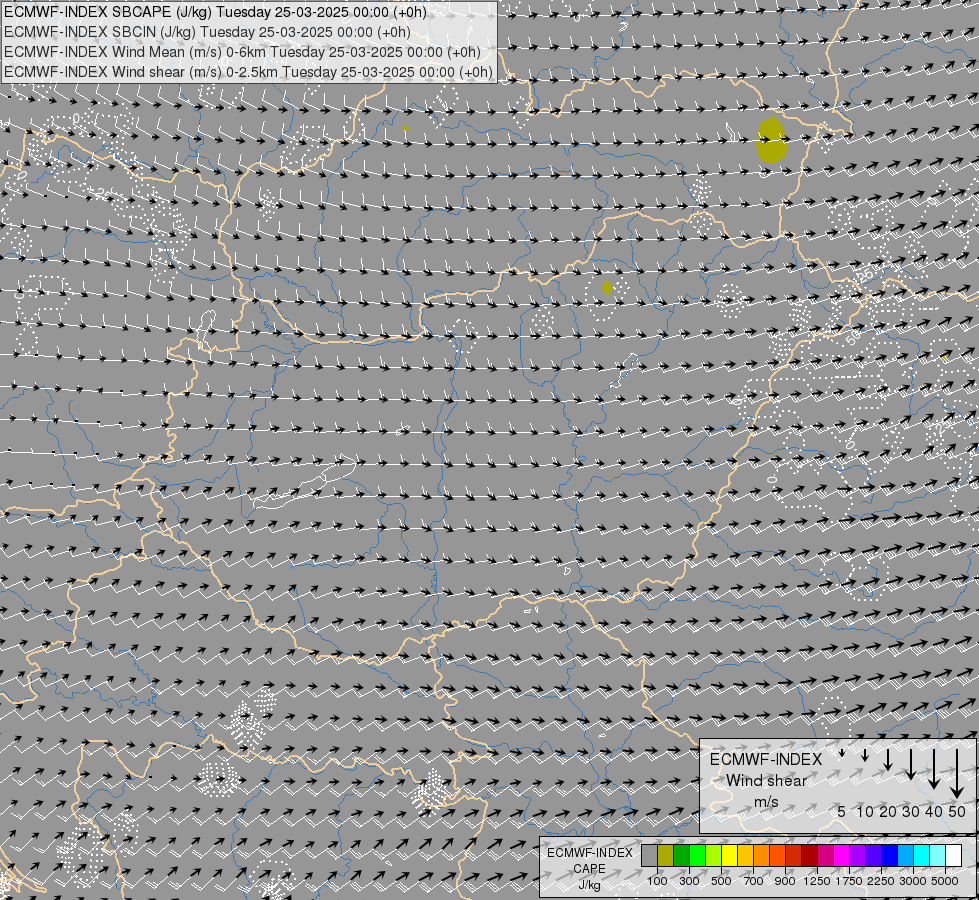Click the SBCIN title line
The height and width of the screenshot is (900, 979).
click(207, 32)
